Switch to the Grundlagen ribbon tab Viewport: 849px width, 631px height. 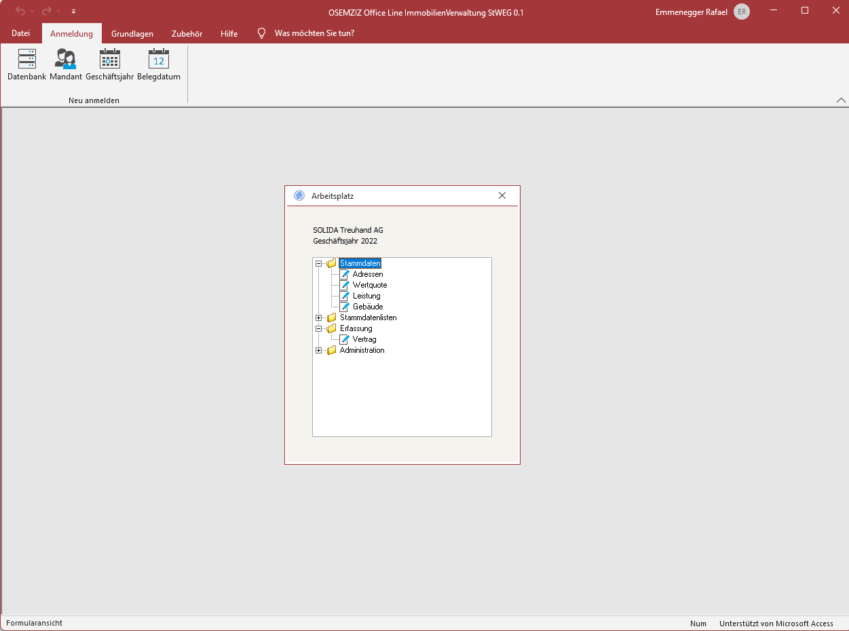coord(132,33)
